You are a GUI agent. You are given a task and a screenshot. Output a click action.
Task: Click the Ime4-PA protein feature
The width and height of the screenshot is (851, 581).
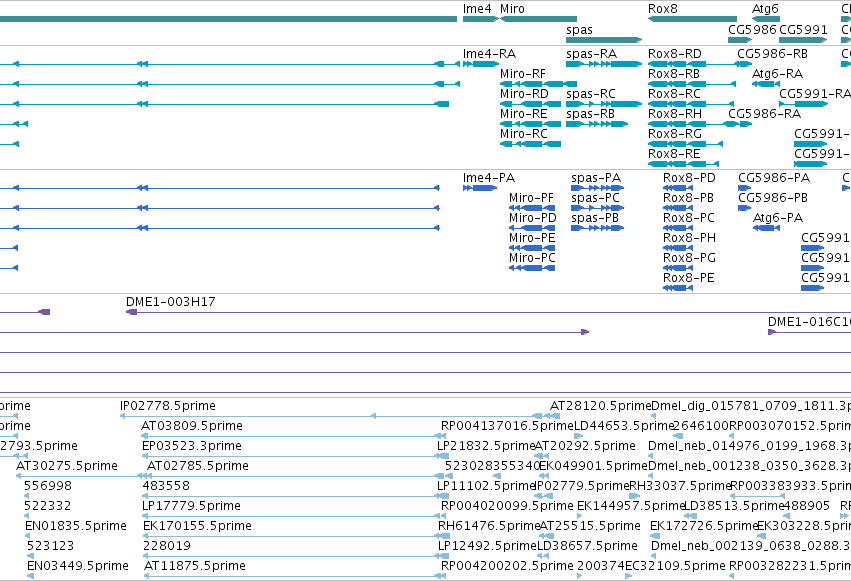click(x=480, y=188)
